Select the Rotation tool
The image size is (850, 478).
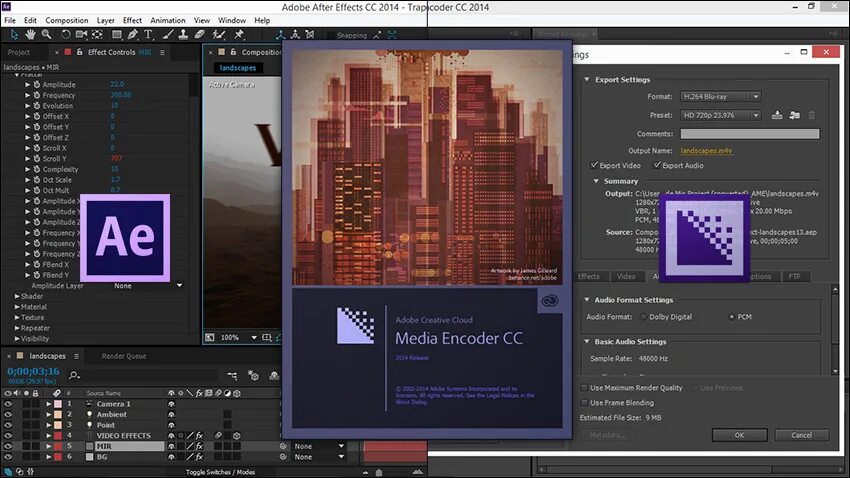[x=65, y=35]
